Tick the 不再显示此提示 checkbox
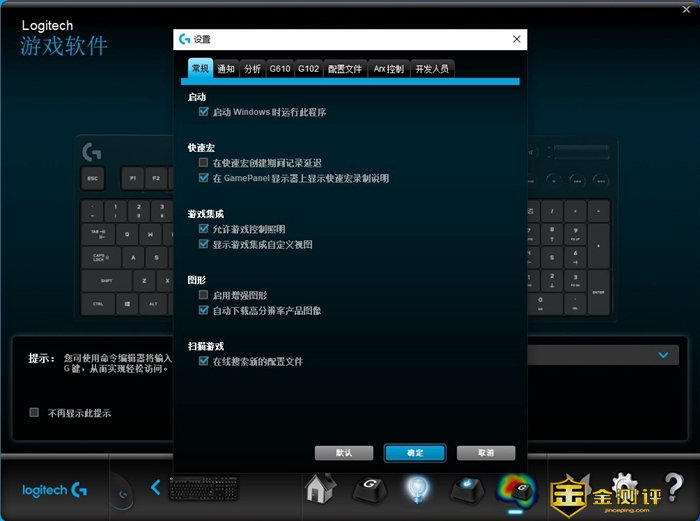 [35, 412]
